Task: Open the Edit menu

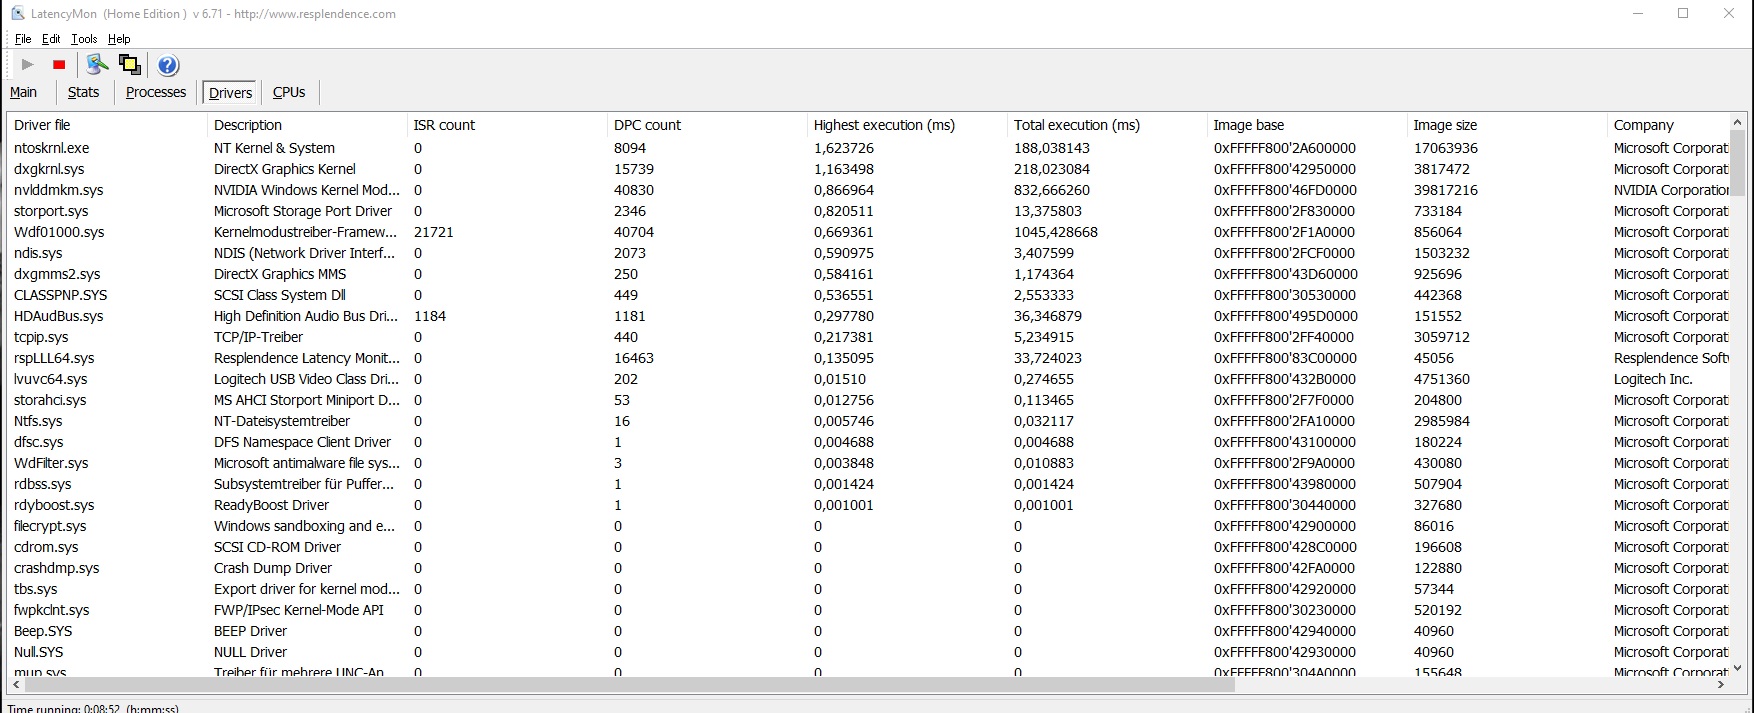Action: tap(51, 39)
